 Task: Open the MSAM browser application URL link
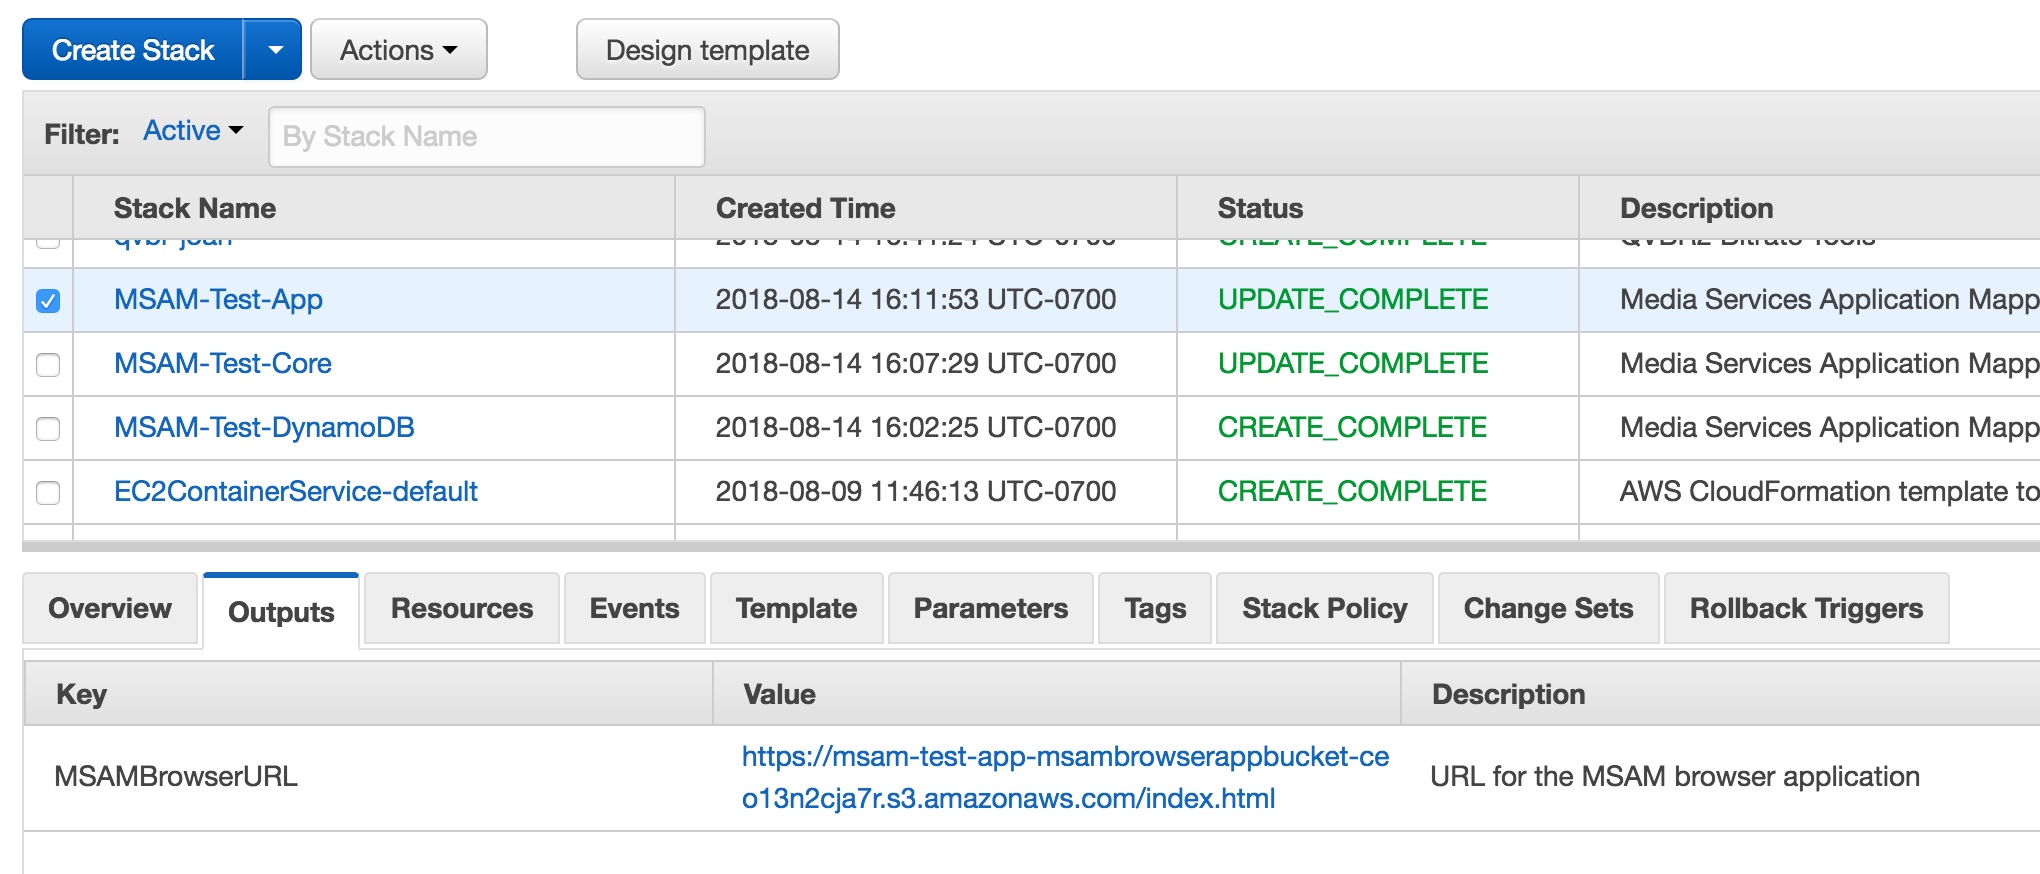point(1065,777)
